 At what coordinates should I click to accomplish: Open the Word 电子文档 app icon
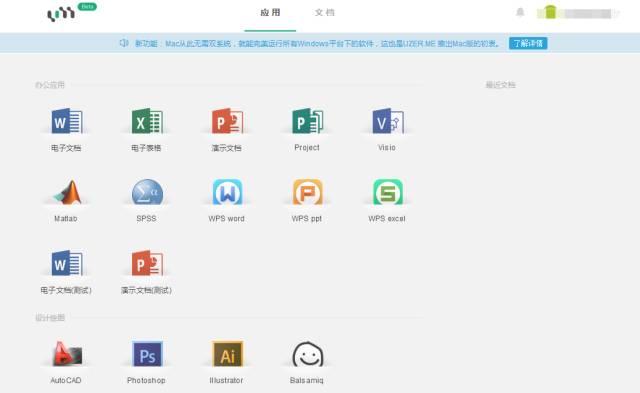(x=67, y=121)
